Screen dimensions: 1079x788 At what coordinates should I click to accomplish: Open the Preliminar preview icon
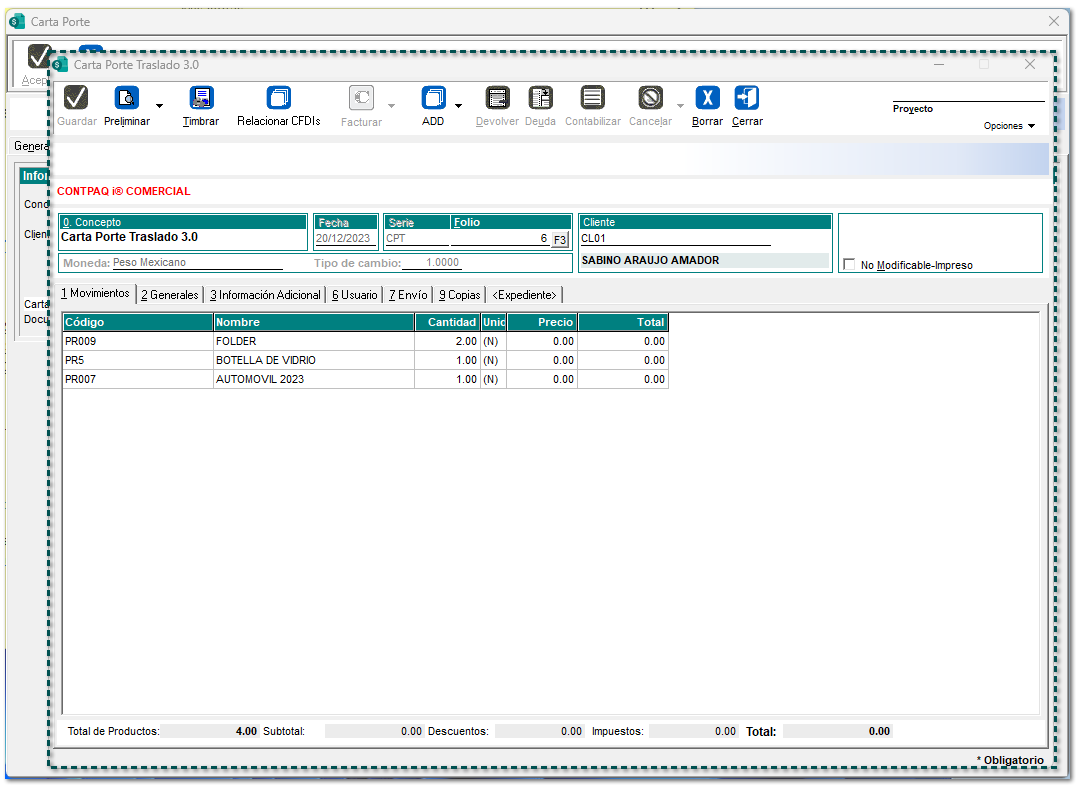click(x=127, y=98)
